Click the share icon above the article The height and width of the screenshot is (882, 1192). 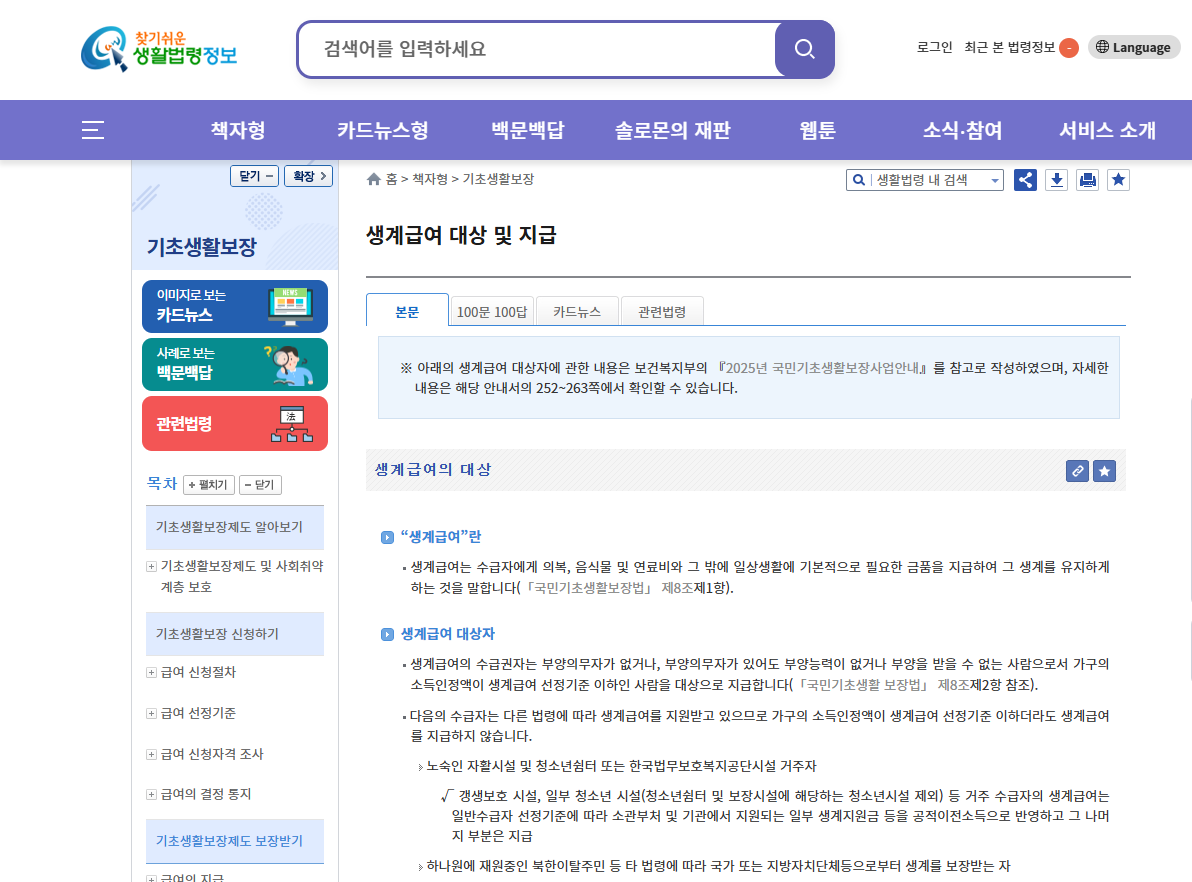[x=1025, y=179]
